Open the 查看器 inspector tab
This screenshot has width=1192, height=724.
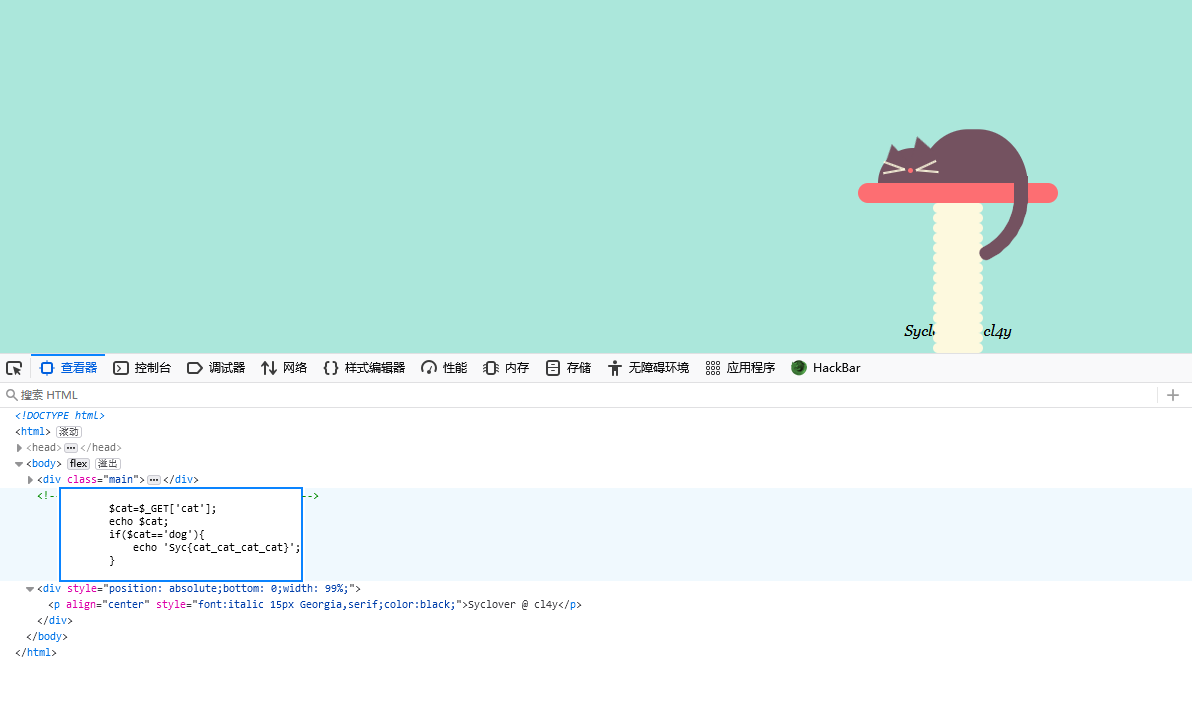(x=68, y=368)
